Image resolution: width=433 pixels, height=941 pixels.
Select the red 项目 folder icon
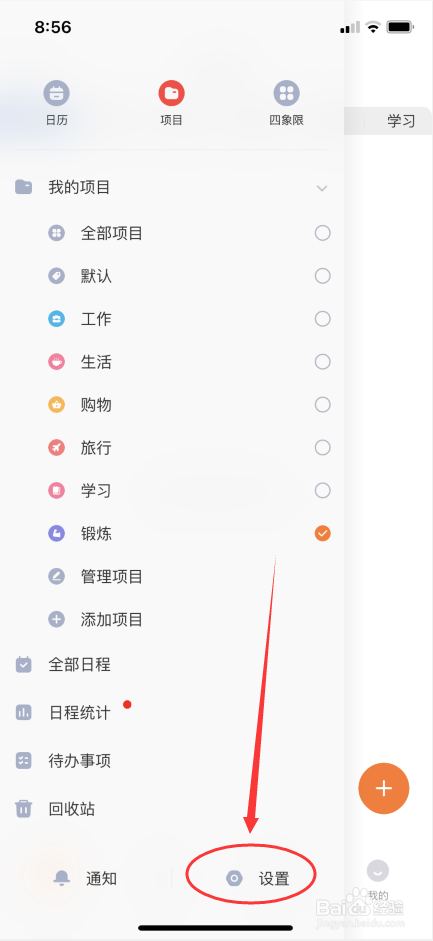[172, 93]
